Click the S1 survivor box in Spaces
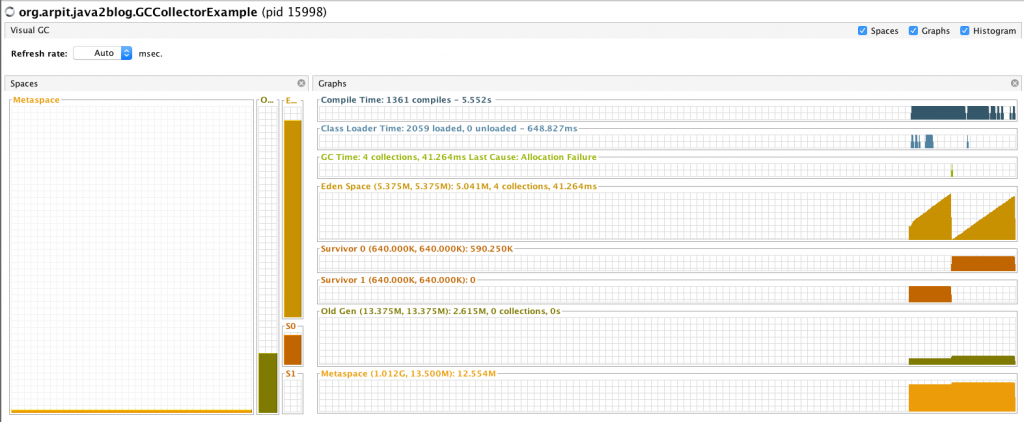 (293, 393)
